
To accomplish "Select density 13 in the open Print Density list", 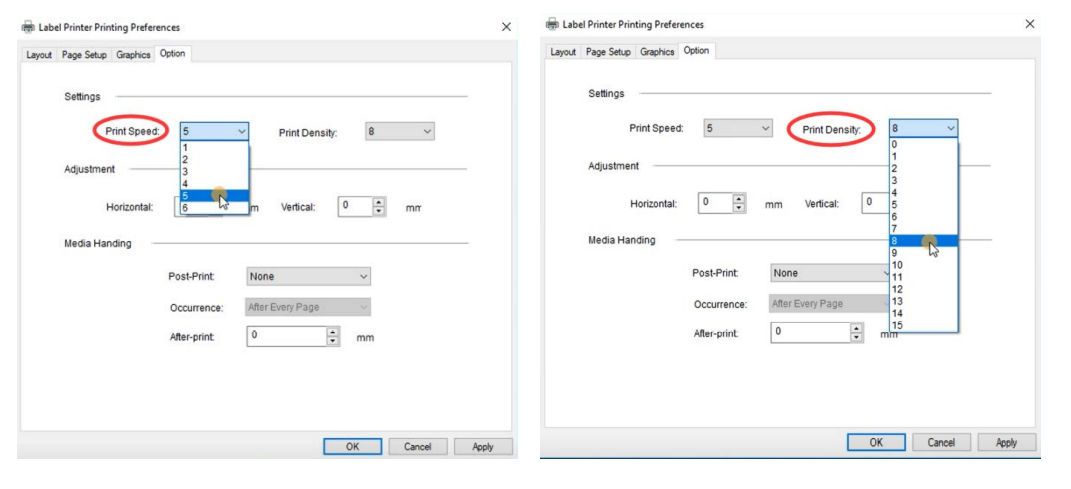I will (x=923, y=301).
